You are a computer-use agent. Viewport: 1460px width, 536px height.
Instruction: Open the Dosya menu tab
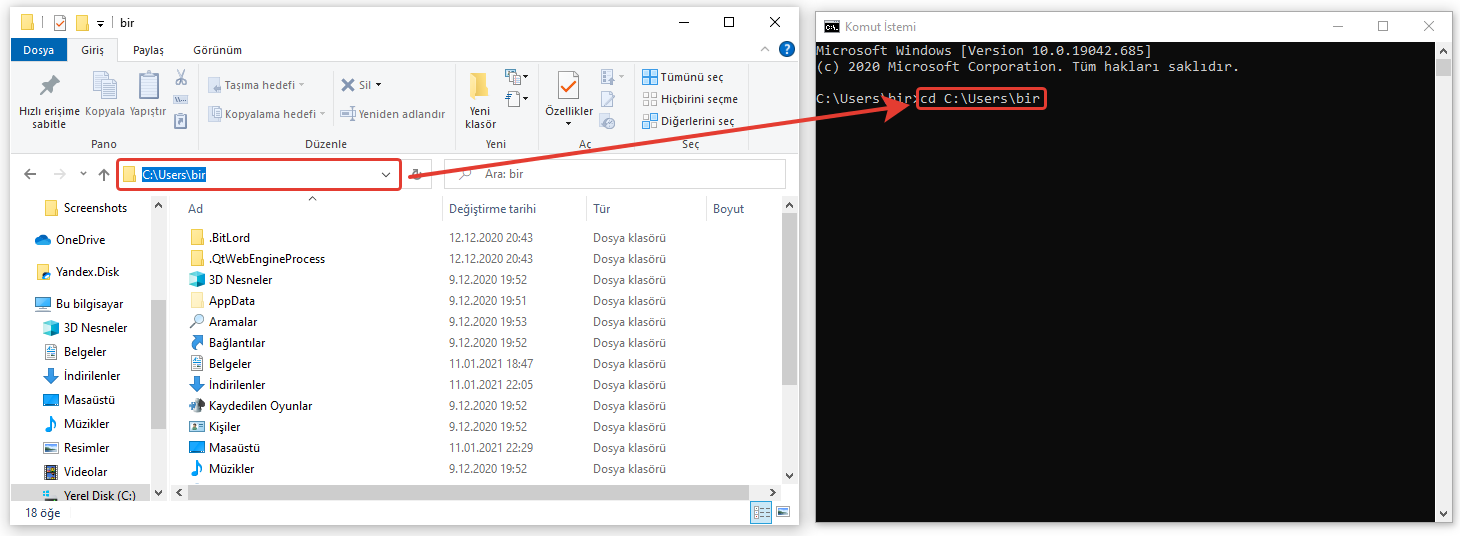click(38, 50)
